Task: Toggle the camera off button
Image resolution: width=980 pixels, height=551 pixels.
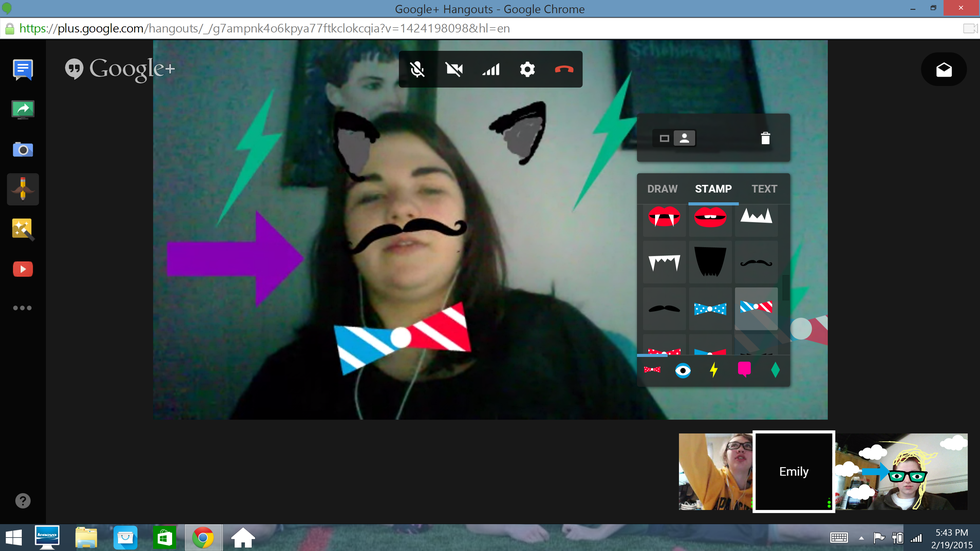Action: (454, 70)
